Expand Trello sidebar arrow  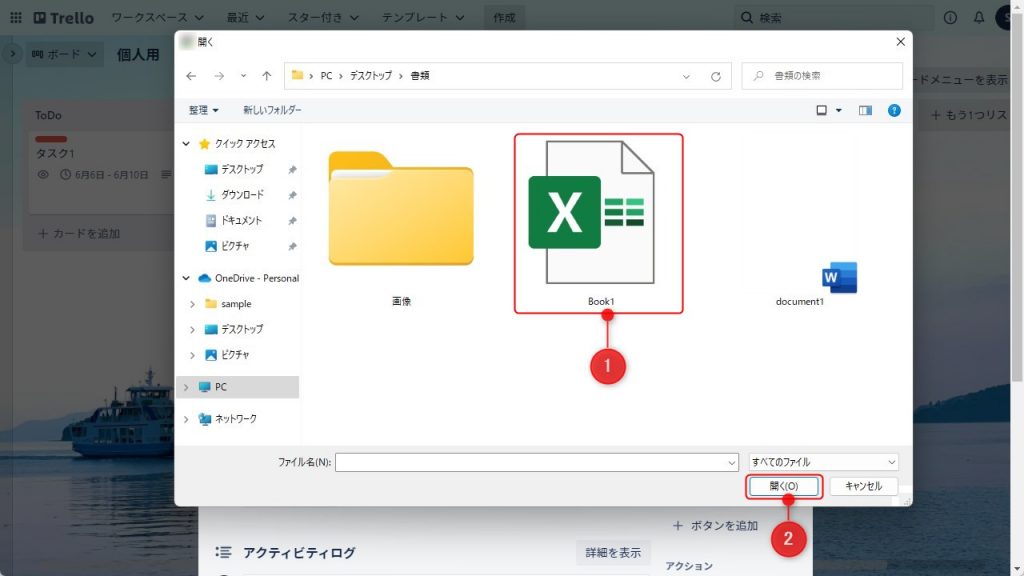point(12,54)
